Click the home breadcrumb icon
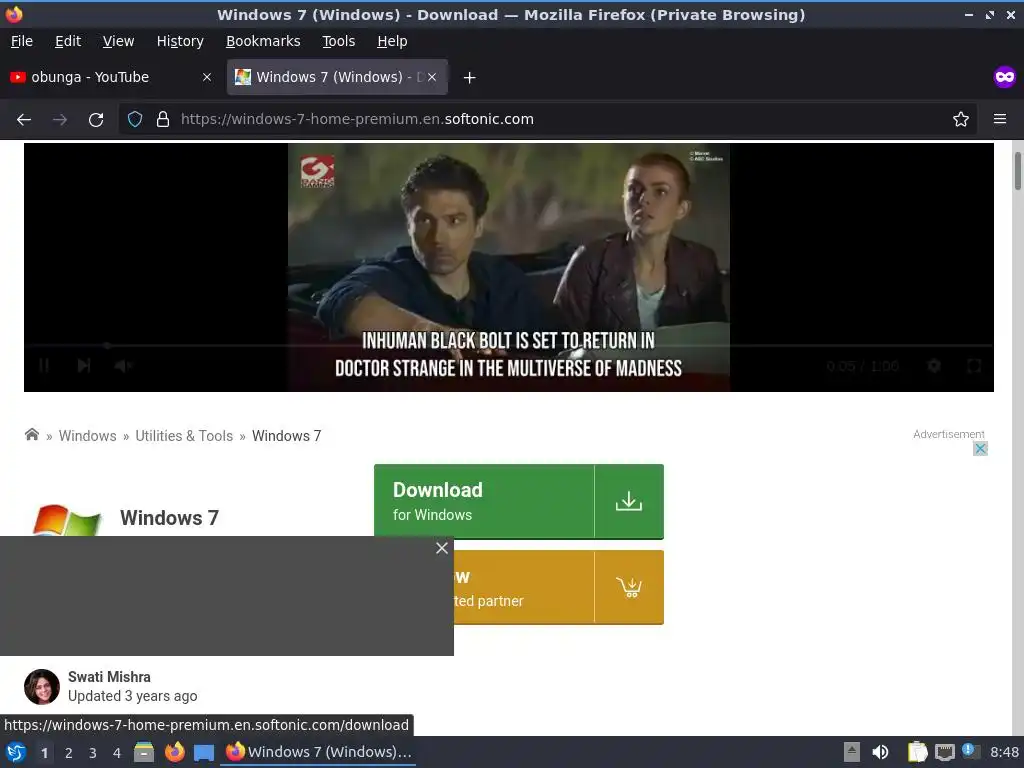Viewport: 1024px width, 768px height. [x=31, y=434]
